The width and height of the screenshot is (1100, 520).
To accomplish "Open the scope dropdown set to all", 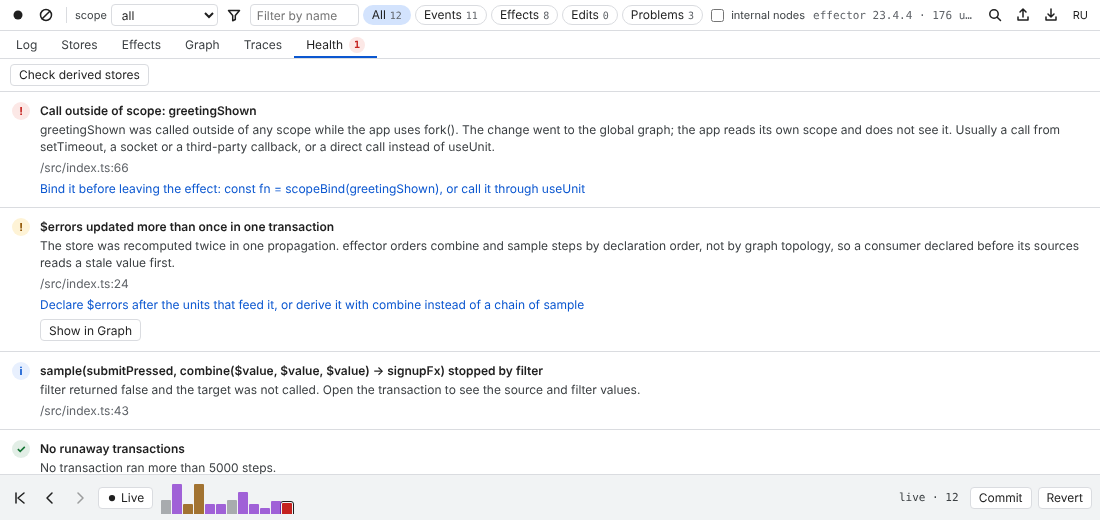I will point(165,15).
